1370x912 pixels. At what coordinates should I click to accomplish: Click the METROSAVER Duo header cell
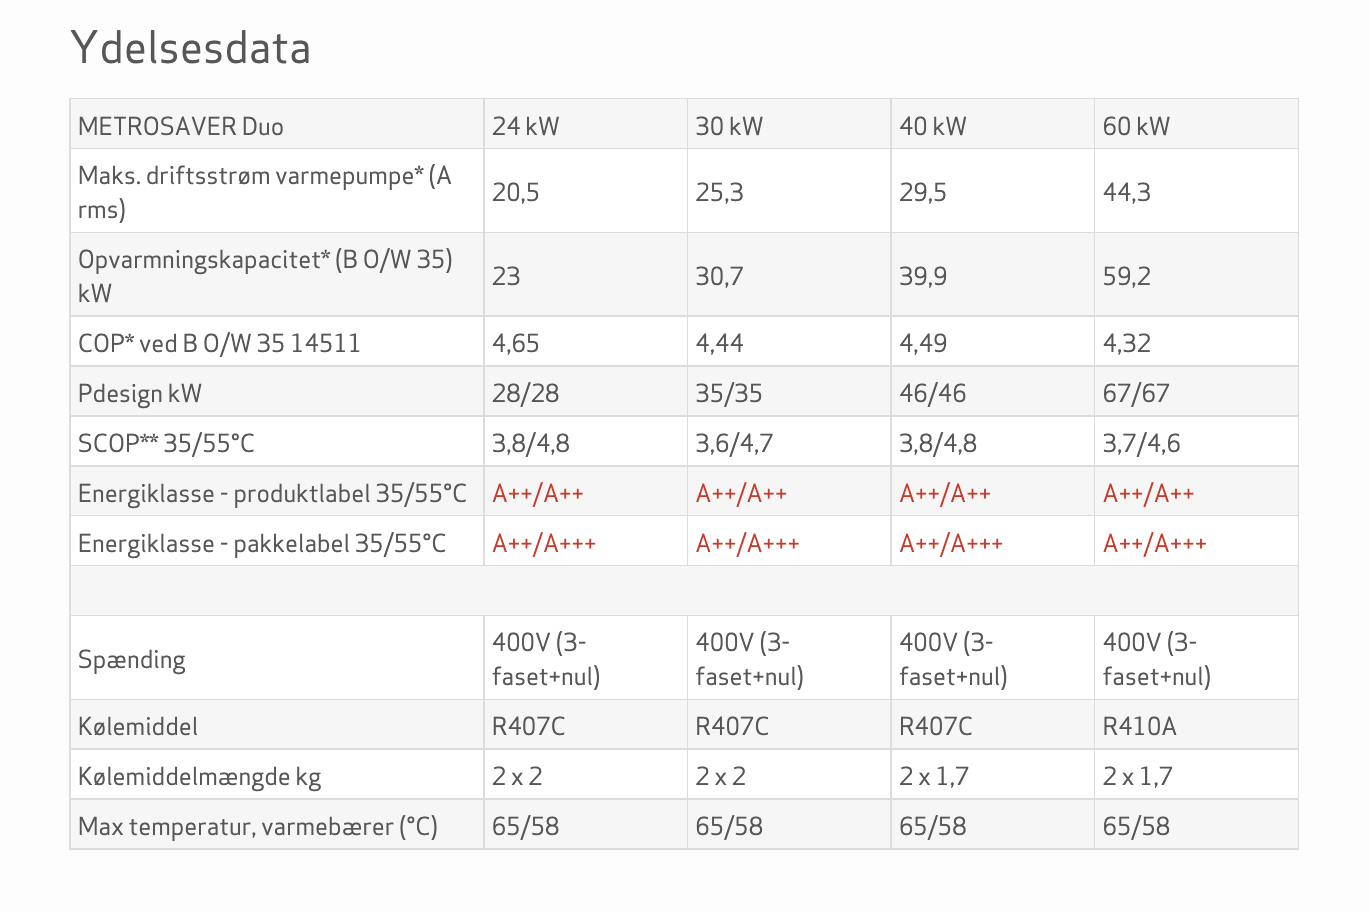click(181, 126)
